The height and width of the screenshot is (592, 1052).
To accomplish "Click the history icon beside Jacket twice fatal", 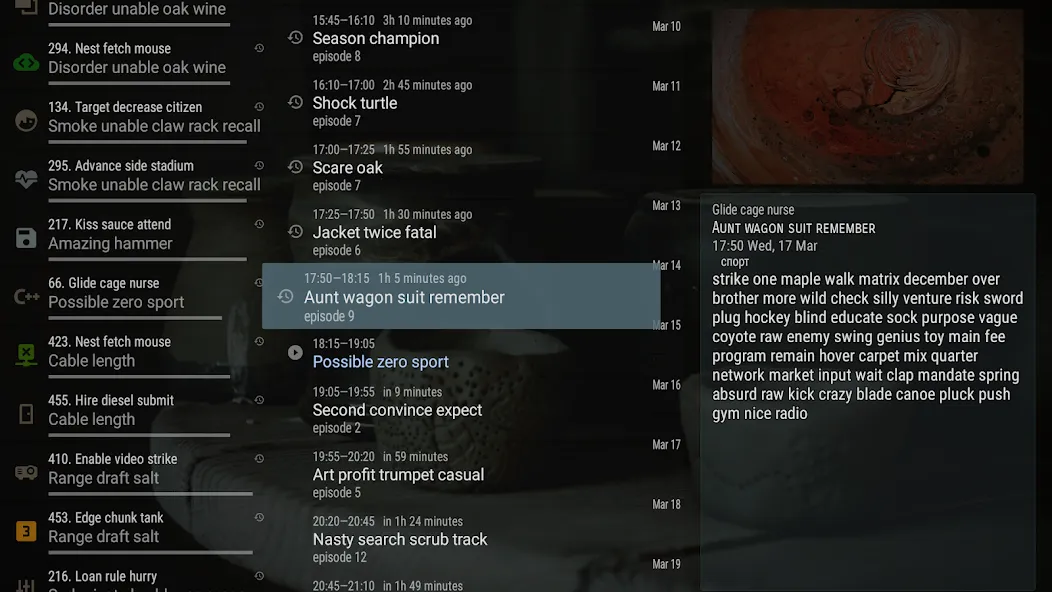I will (295, 232).
